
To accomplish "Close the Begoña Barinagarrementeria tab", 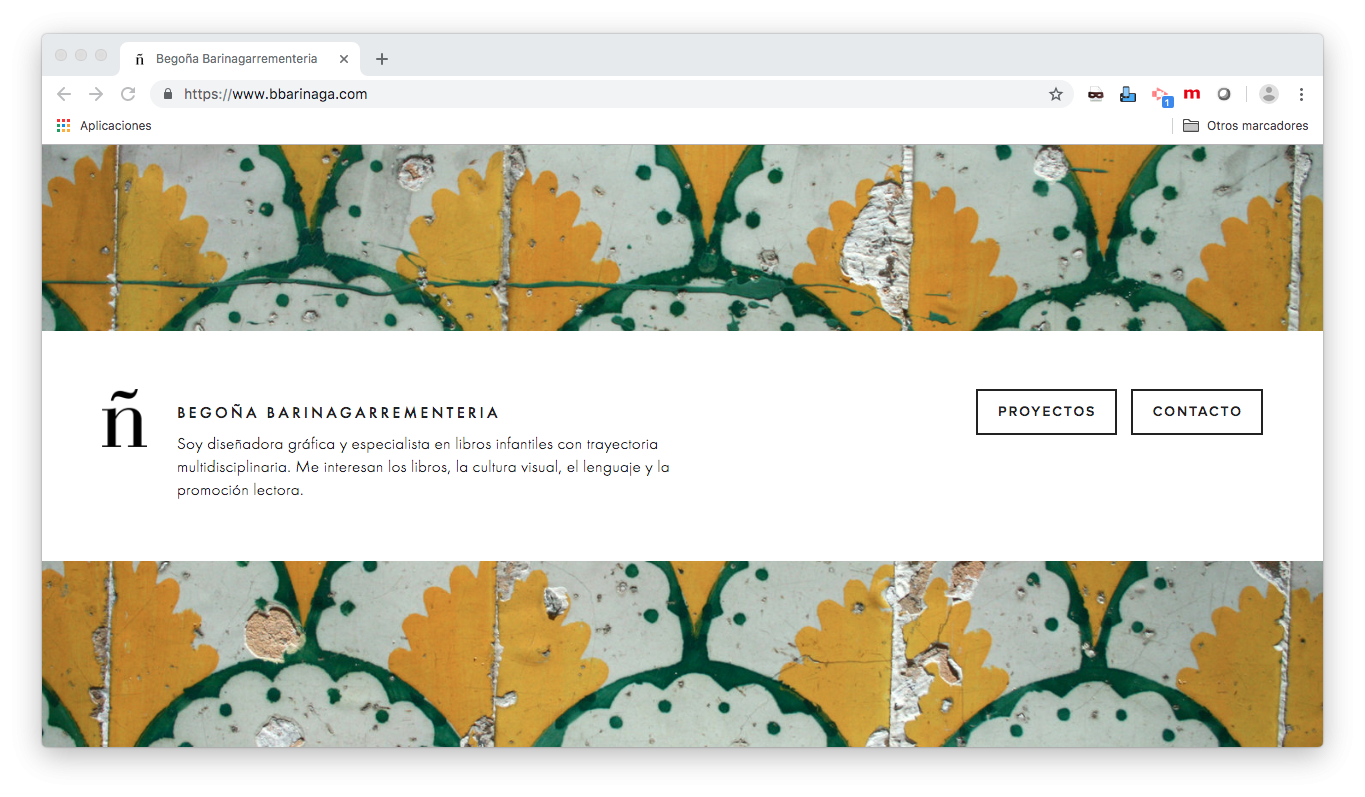I will tap(344, 59).
